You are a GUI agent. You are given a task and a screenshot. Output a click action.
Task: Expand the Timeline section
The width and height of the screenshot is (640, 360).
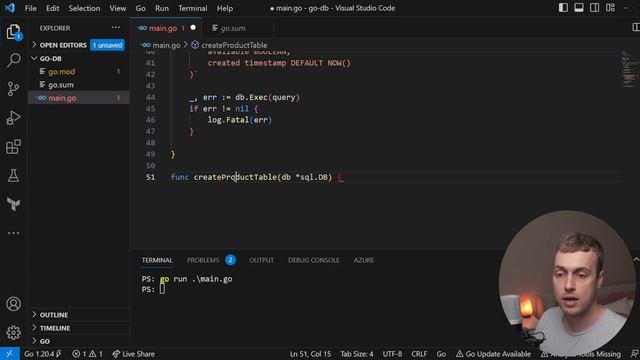[55, 328]
